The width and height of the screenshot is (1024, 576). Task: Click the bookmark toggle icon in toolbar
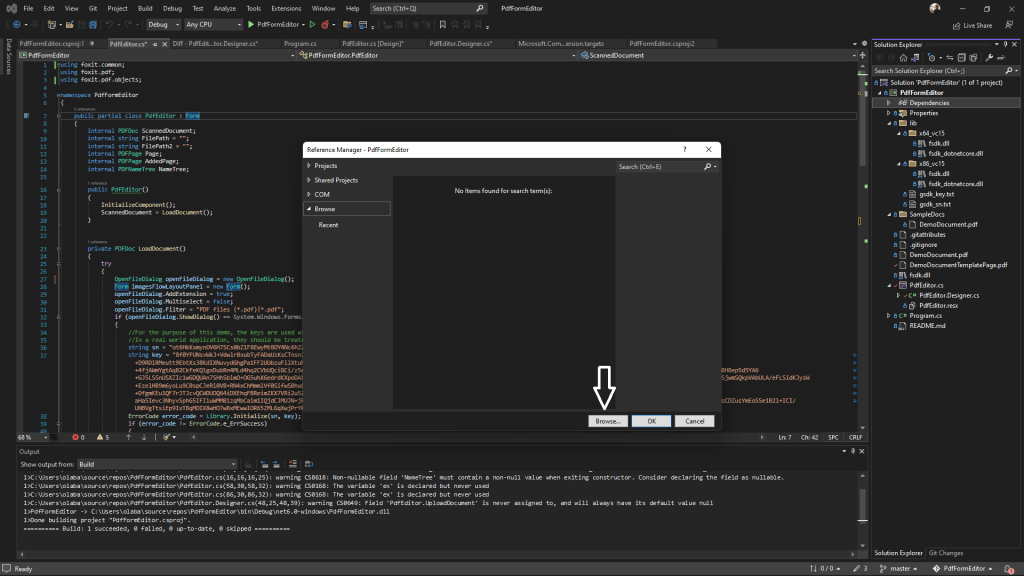tap(442, 25)
